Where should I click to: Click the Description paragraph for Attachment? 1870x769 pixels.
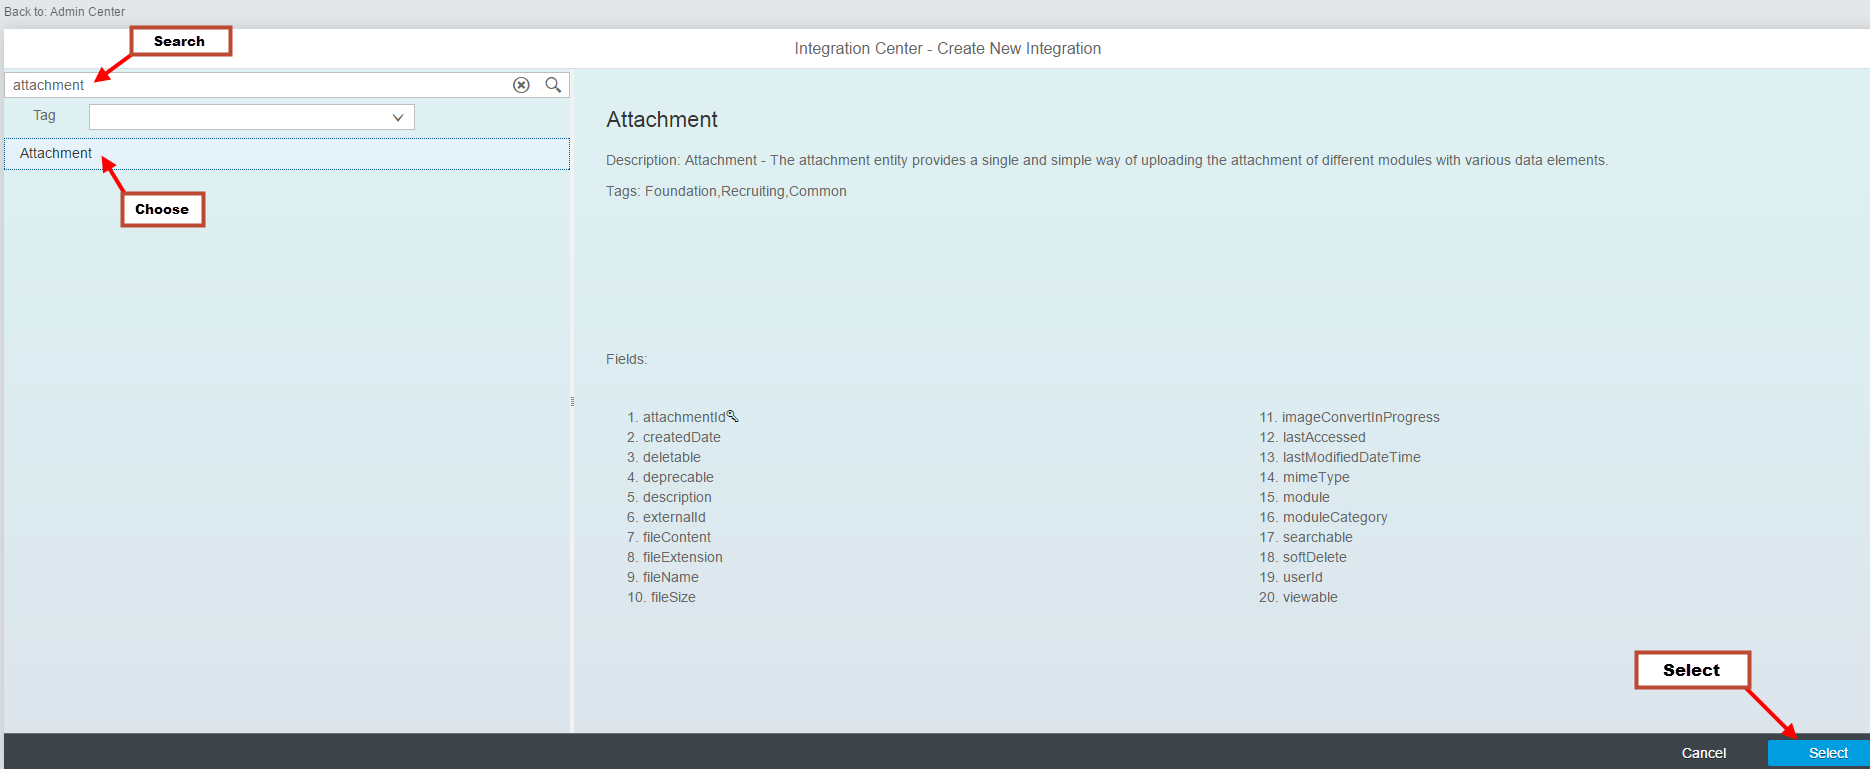1107,160
